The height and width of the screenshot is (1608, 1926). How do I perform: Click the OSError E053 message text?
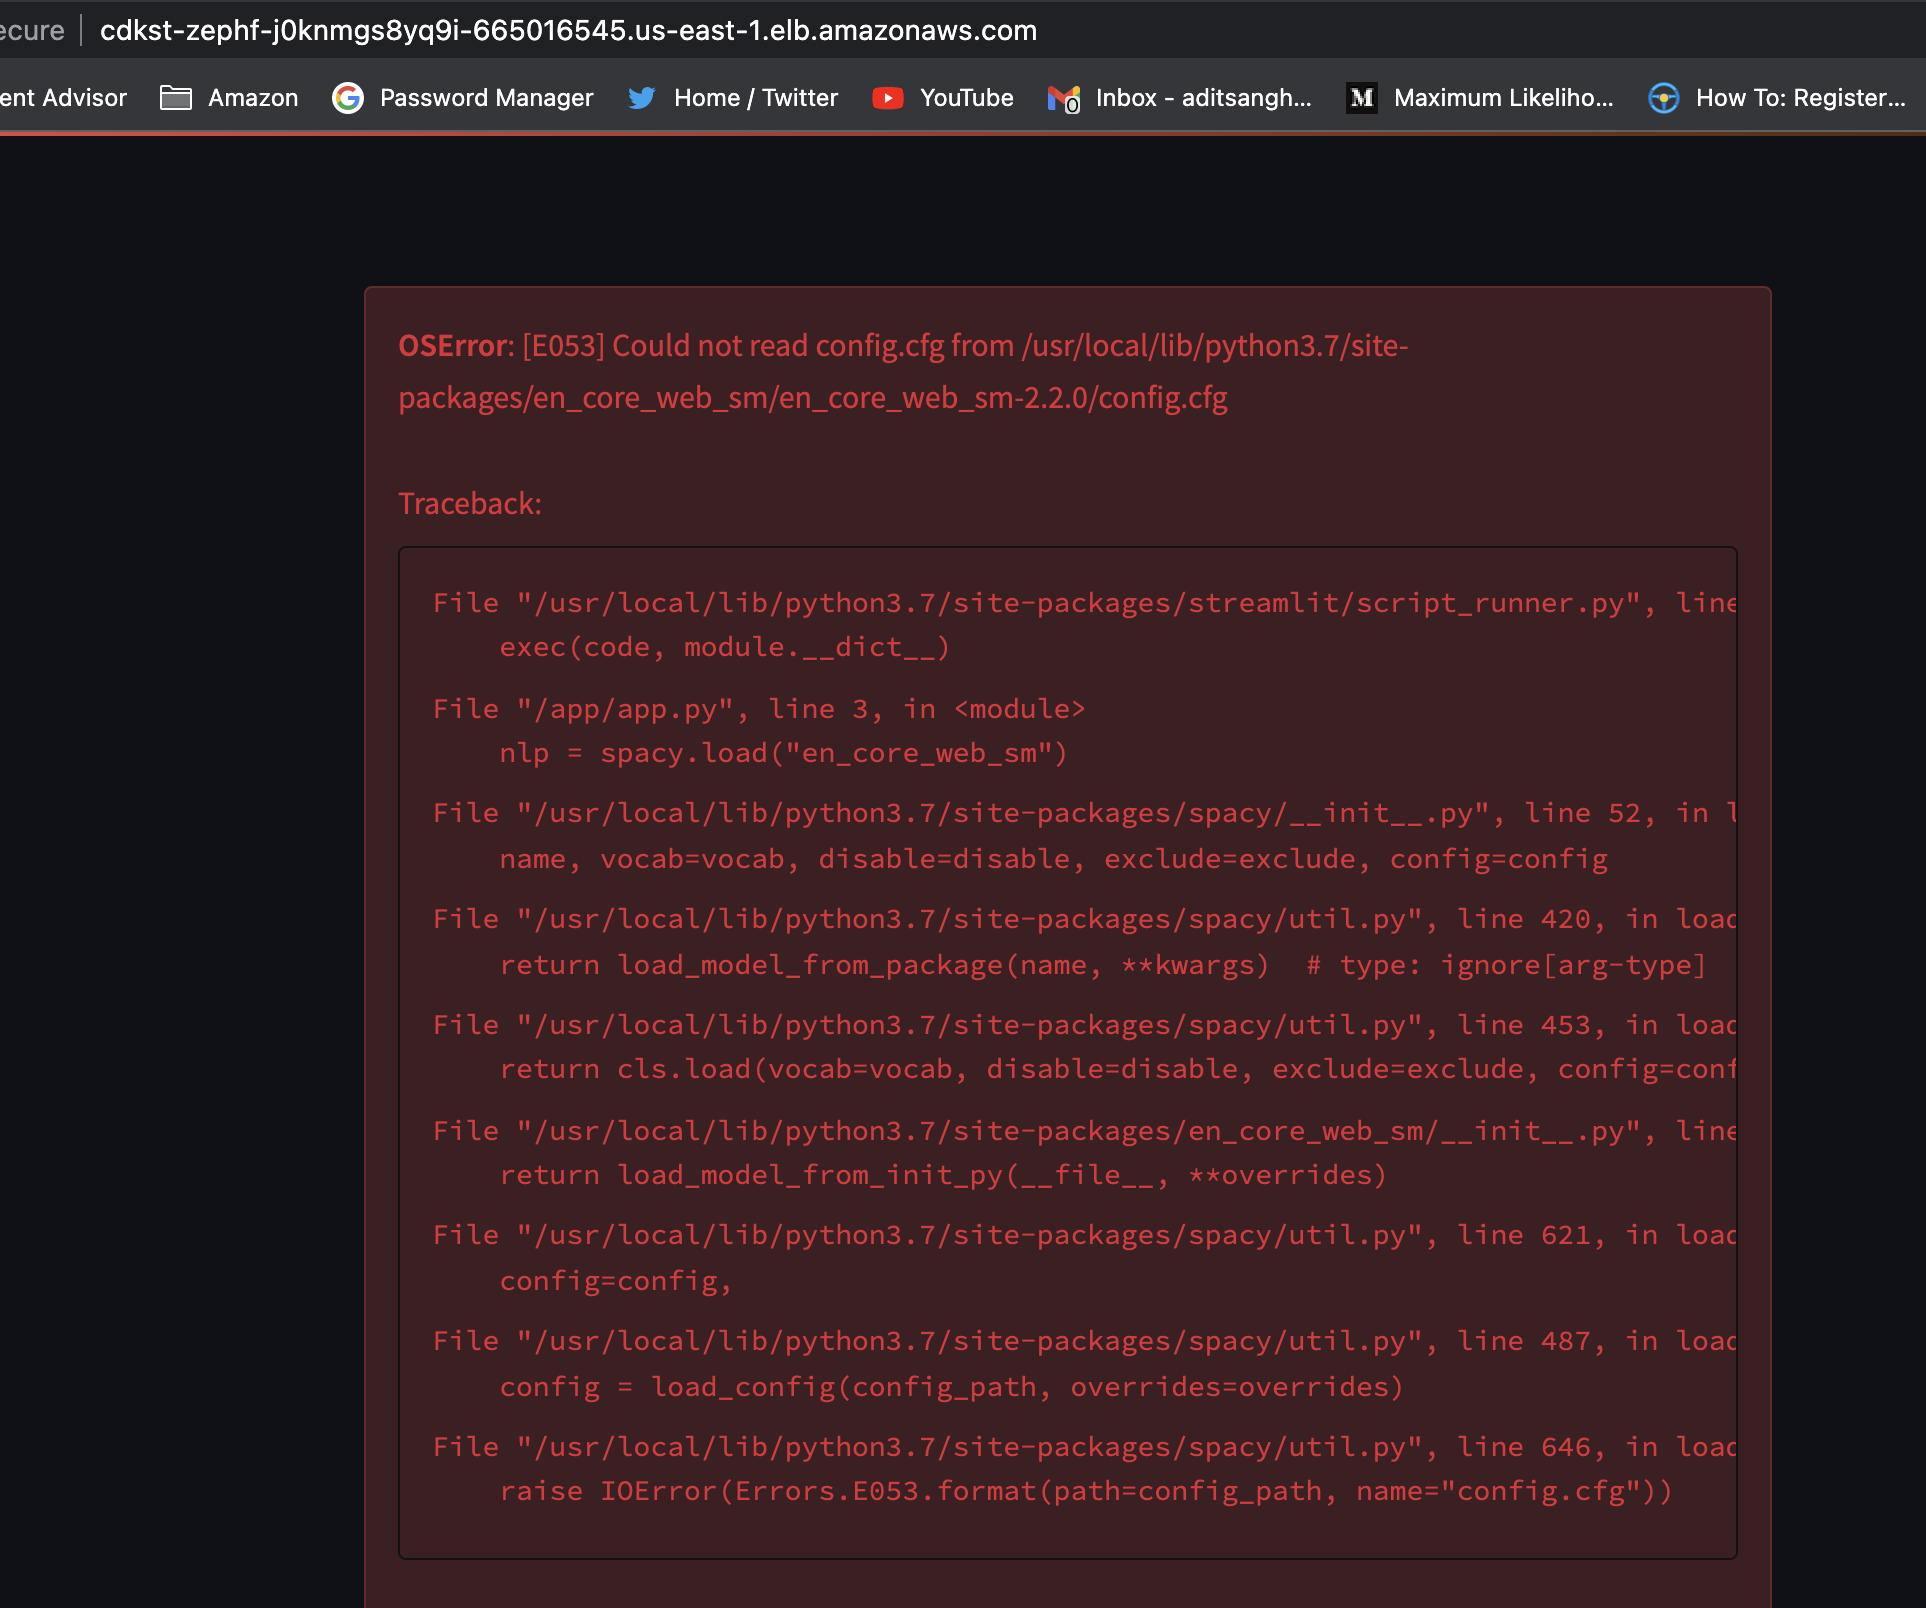click(x=902, y=371)
